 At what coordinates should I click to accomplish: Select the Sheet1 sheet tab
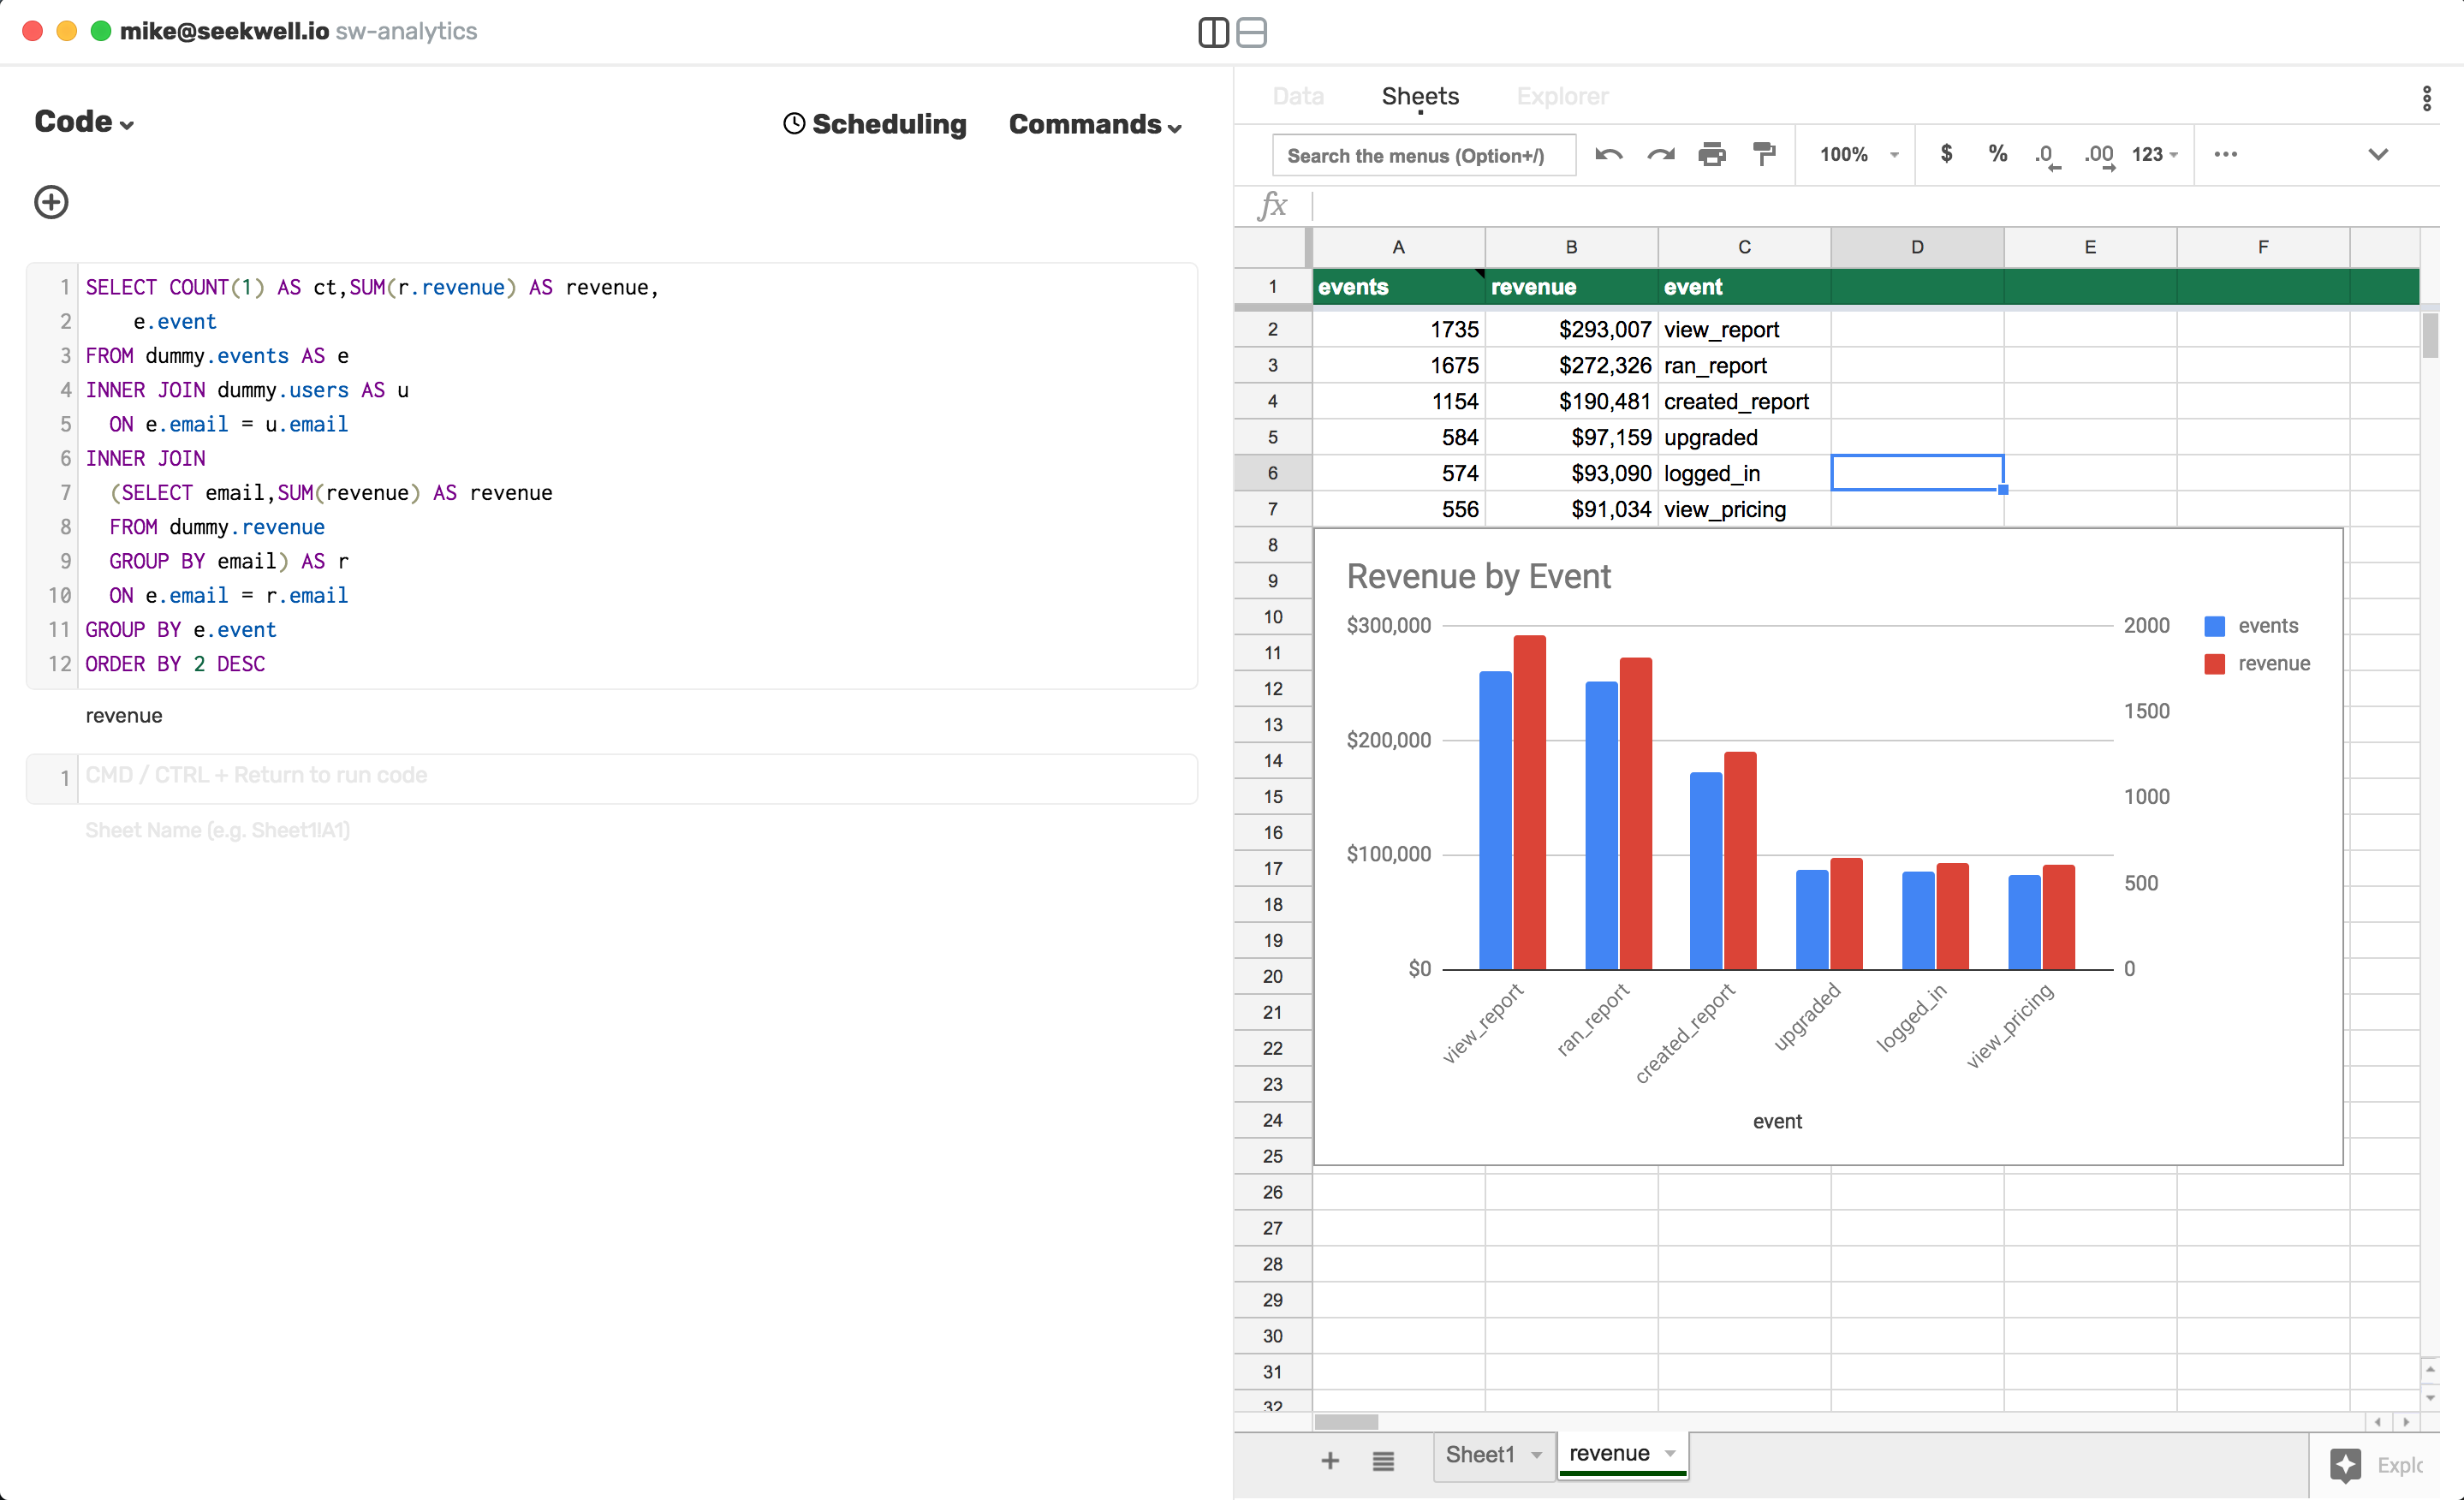pos(1480,1455)
